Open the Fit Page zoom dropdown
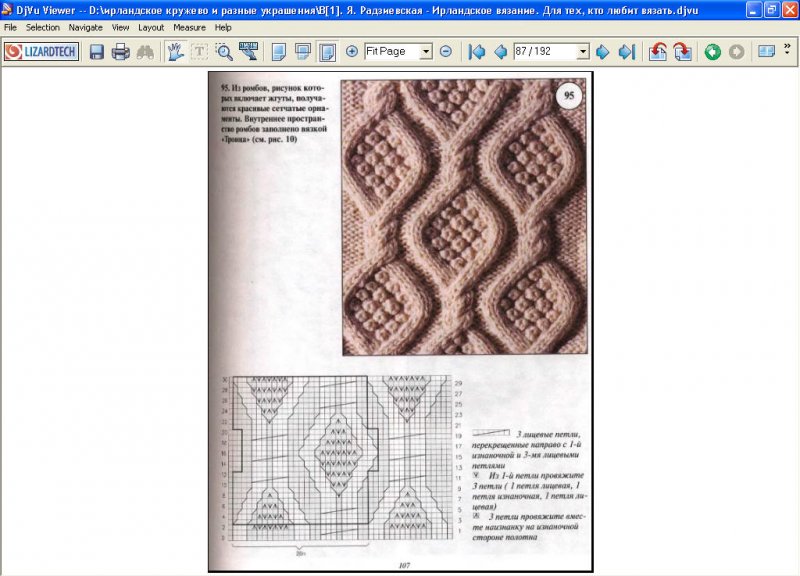The height and width of the screenshot is (576, 800). coord(426,52)
